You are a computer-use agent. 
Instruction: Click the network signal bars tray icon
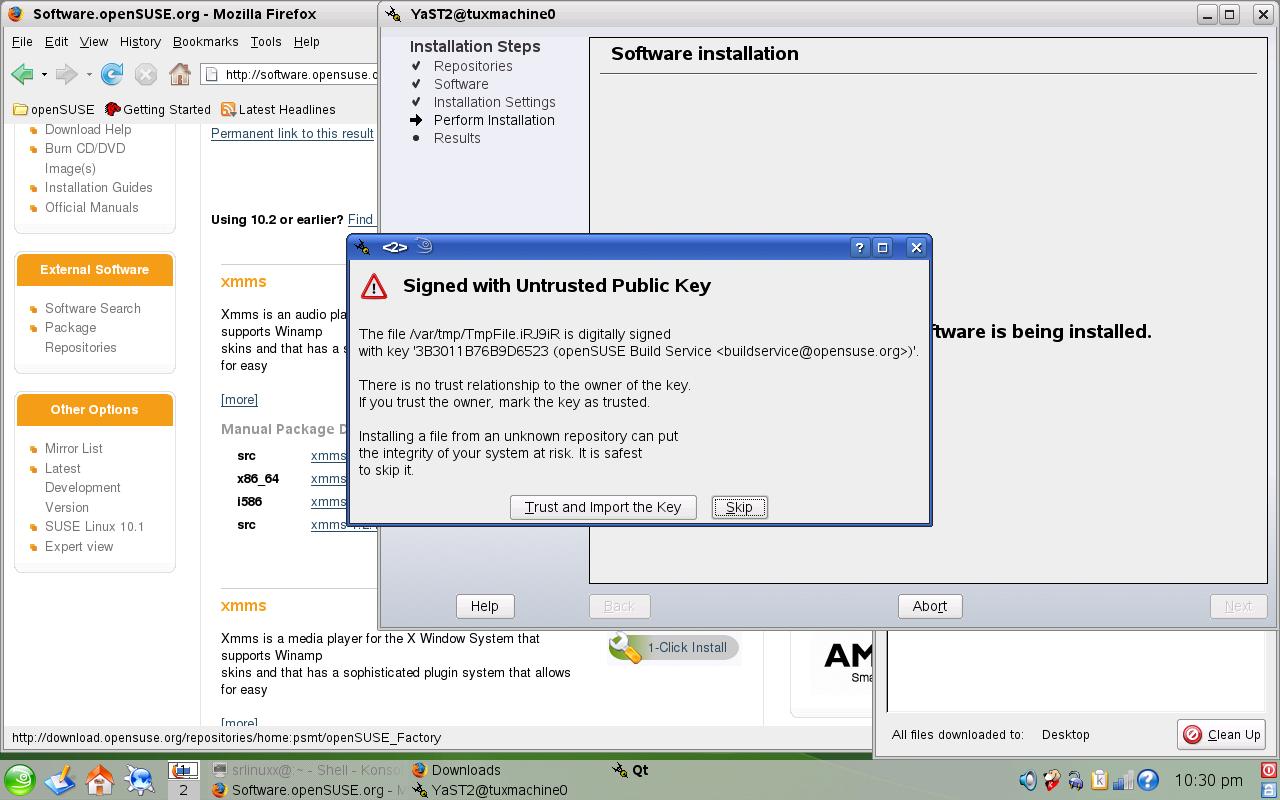point(1123,780)
